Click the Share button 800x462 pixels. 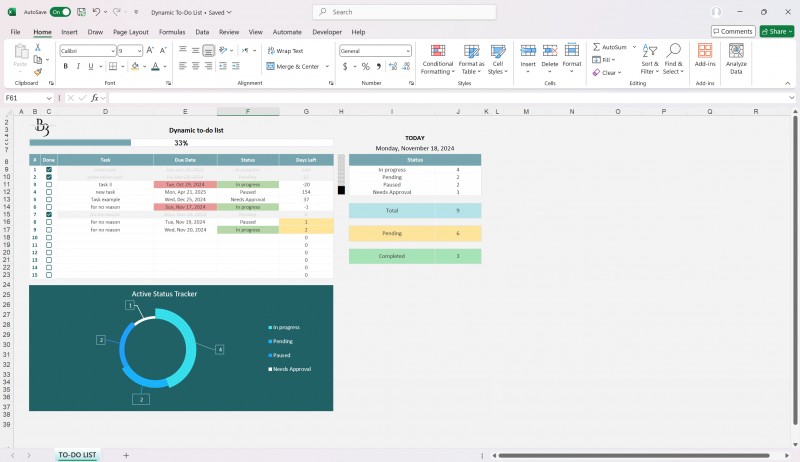tap(777, 32)
